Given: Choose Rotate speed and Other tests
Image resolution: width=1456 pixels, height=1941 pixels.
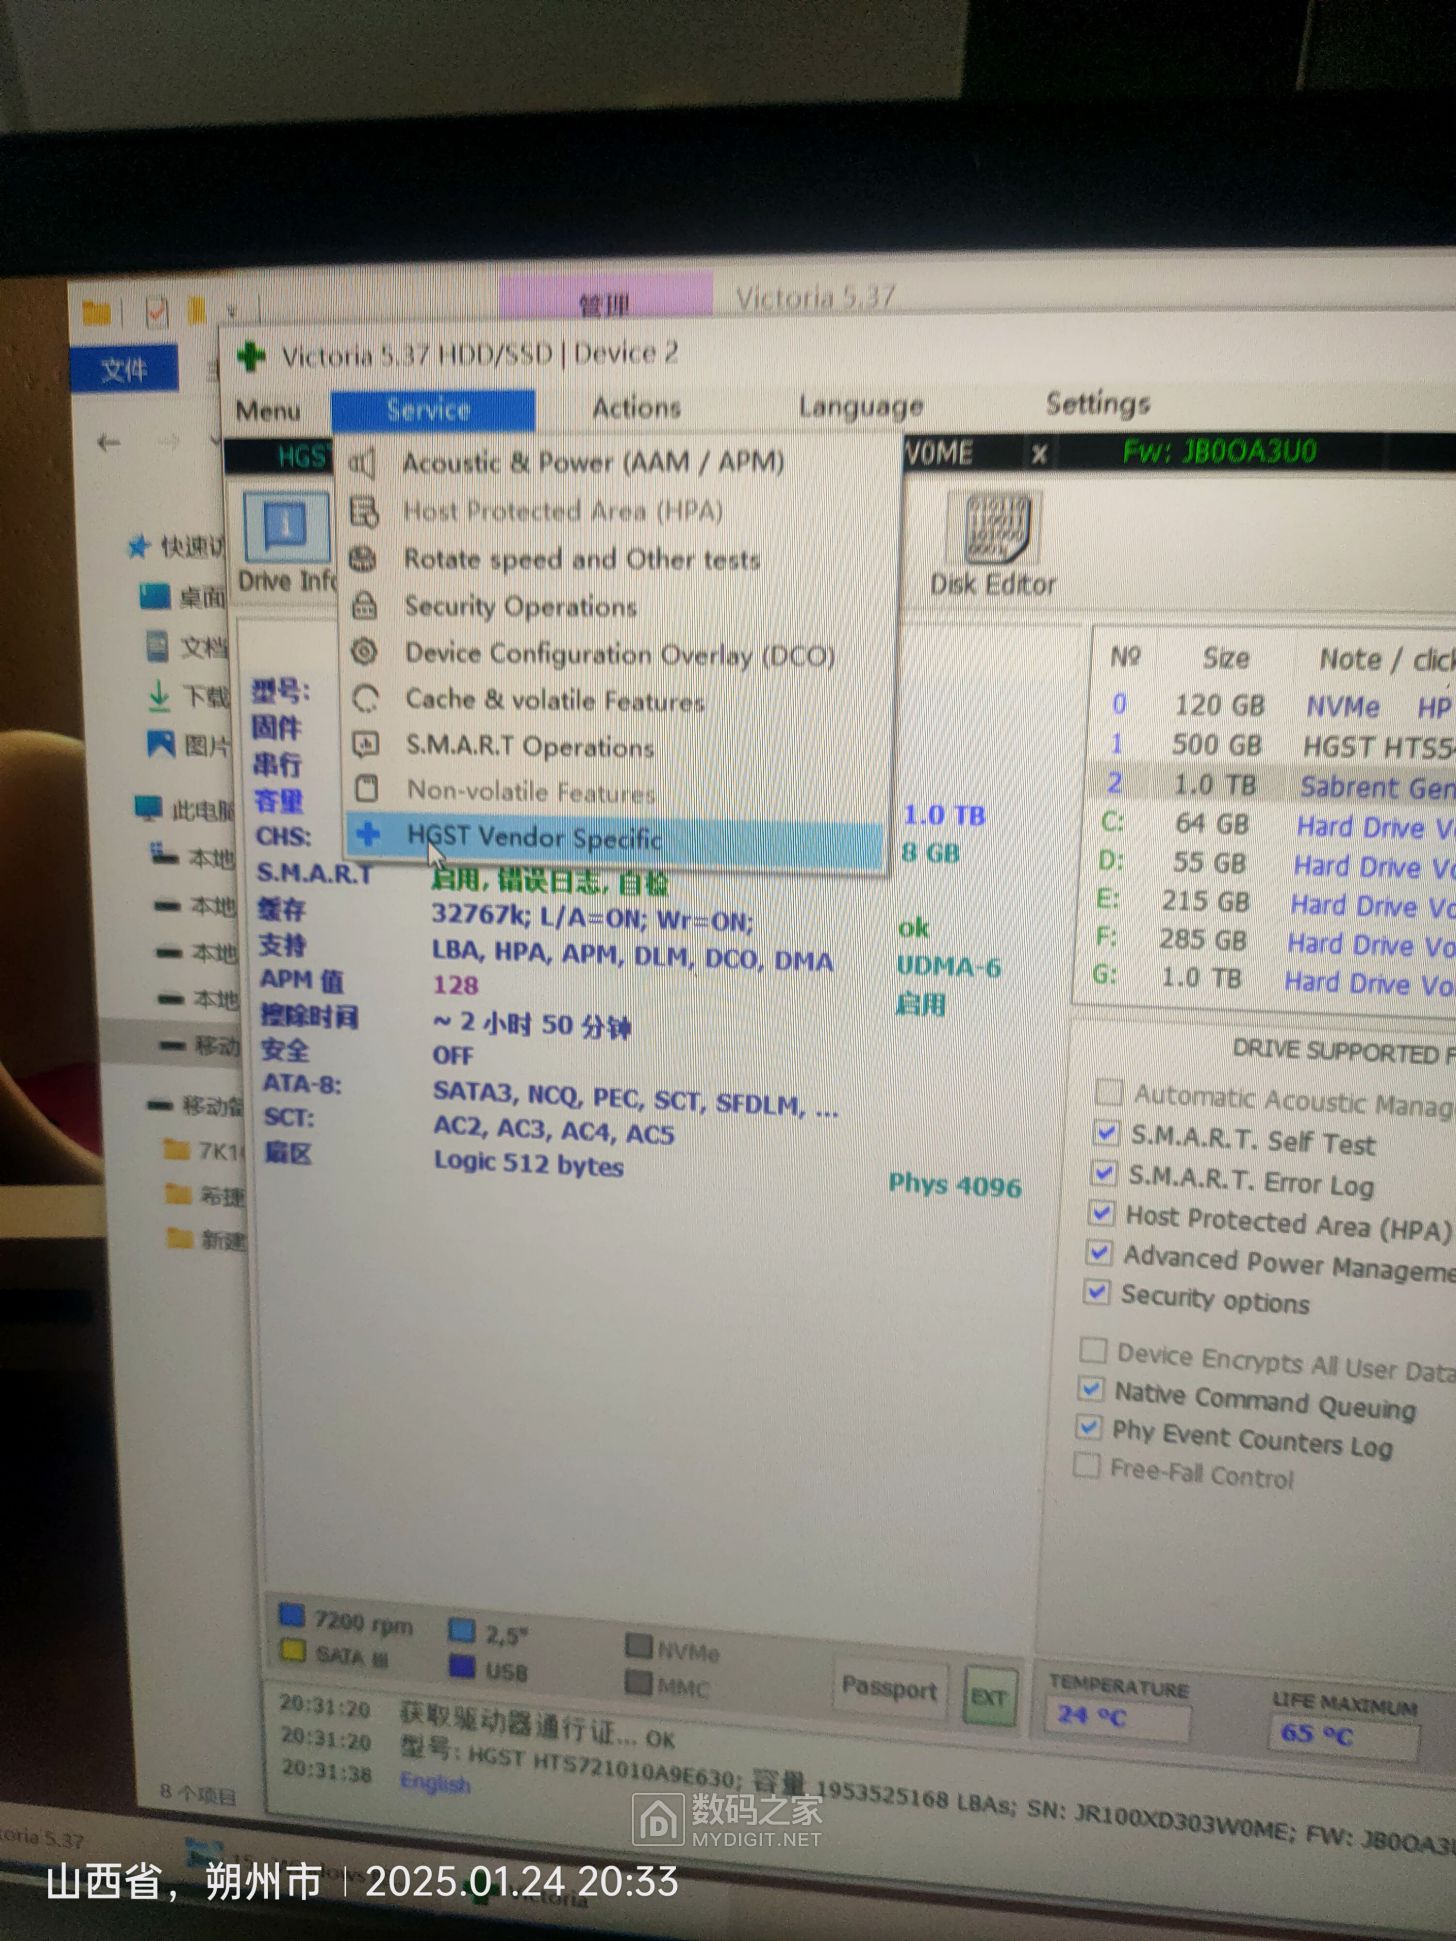Looking at the screenshot, I should click(581, 559).
